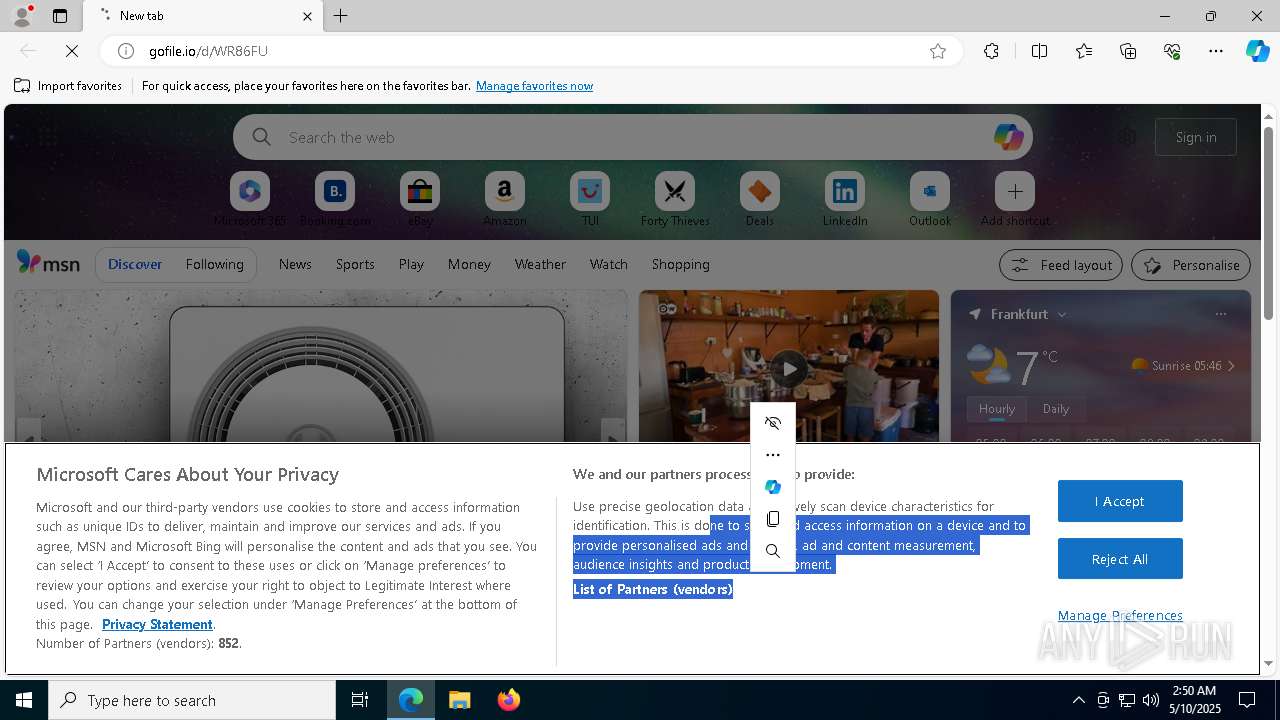Open eBay shortcut tile
The image size is (1280, 720).
click(420, 199)
